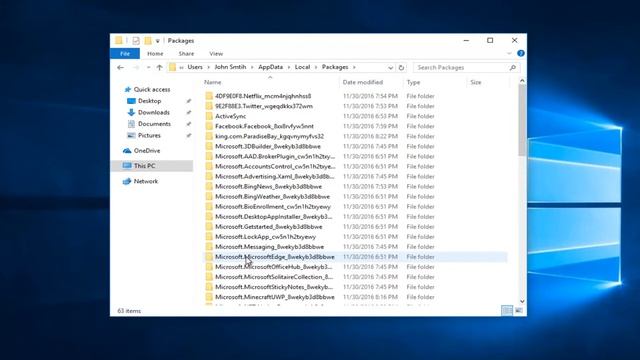The width and height of the screenshot is (640, 360).
Task: Go up one folder level
Action: click(x=160, y=67)
